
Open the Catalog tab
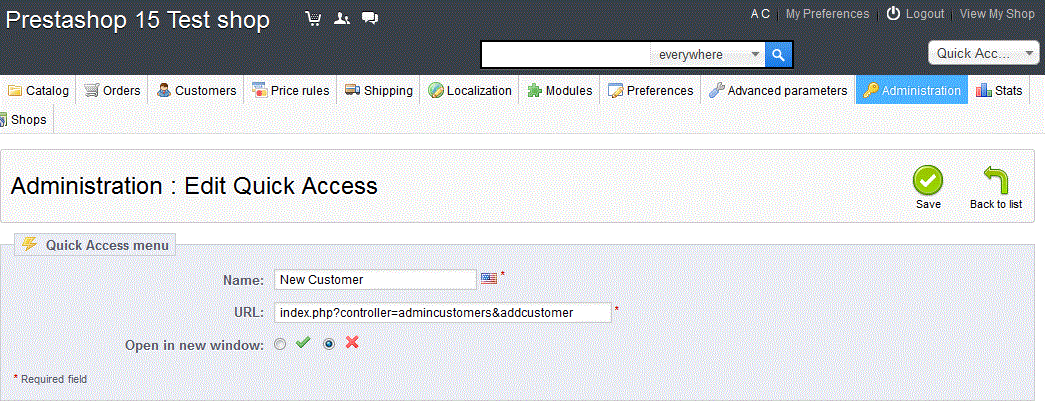pyautogui.click(x=39, y=91)
